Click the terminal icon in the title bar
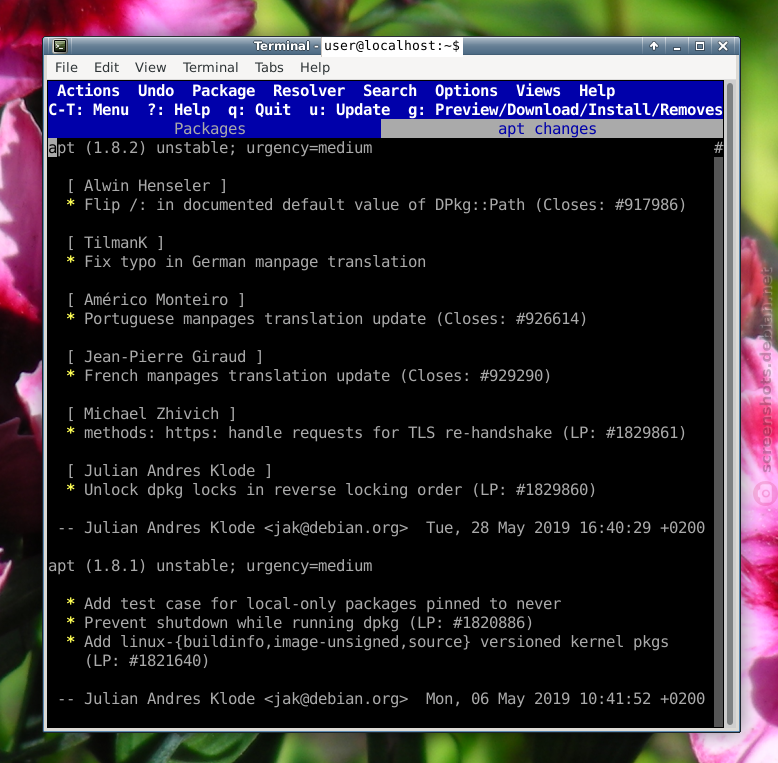778x763 pixels. tap(60, 46)
